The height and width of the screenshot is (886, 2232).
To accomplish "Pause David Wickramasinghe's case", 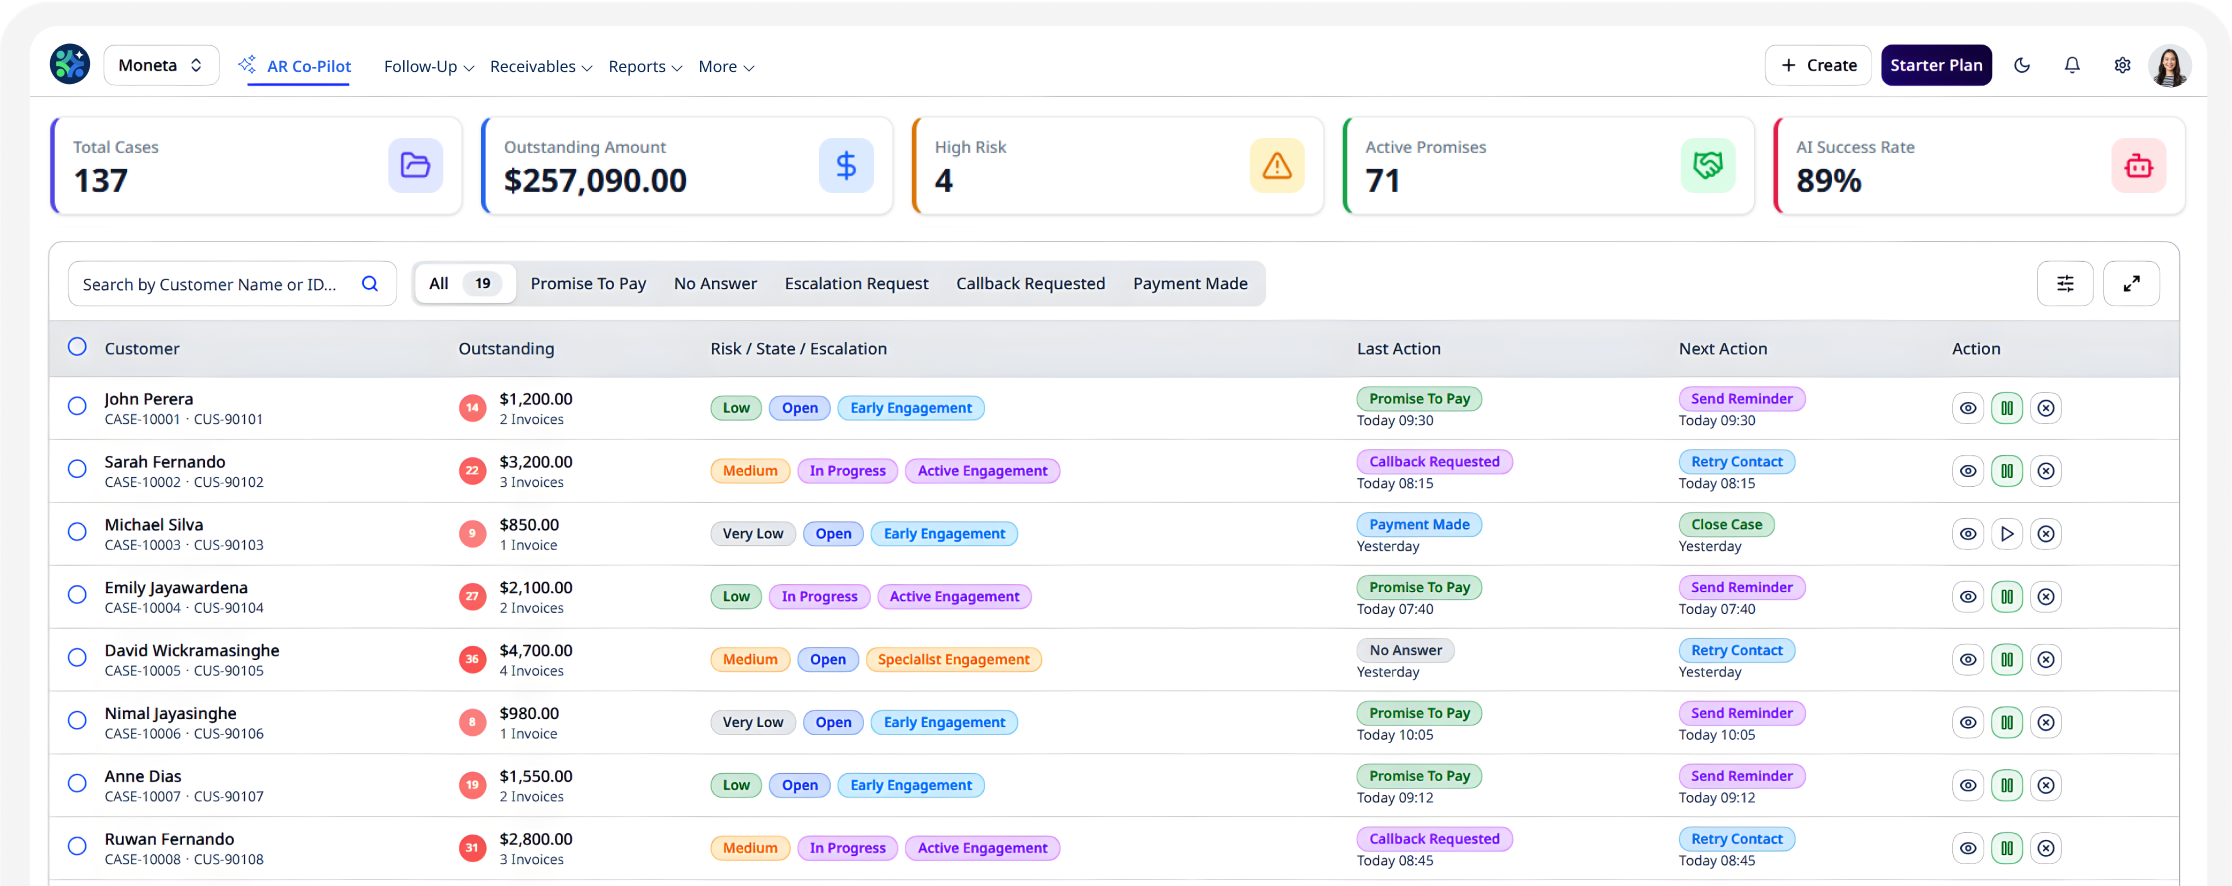I will (x=2007, y=660).
